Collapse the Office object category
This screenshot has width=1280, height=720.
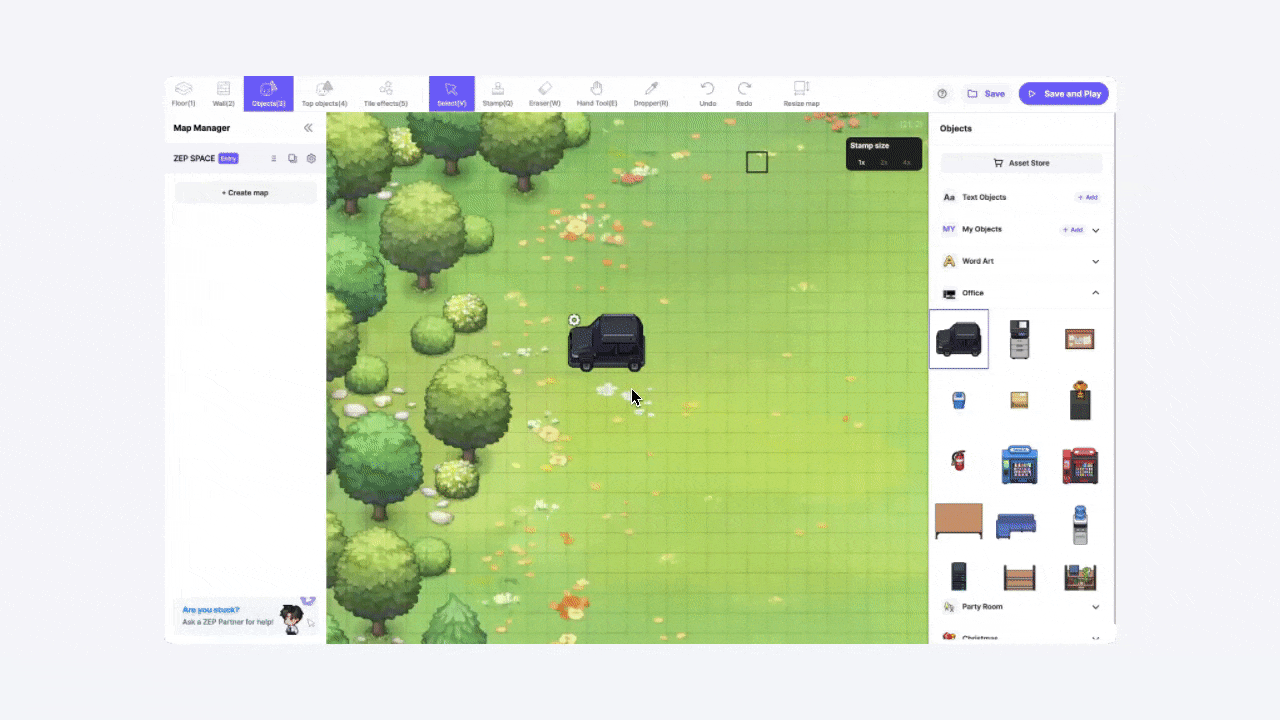1095,293
